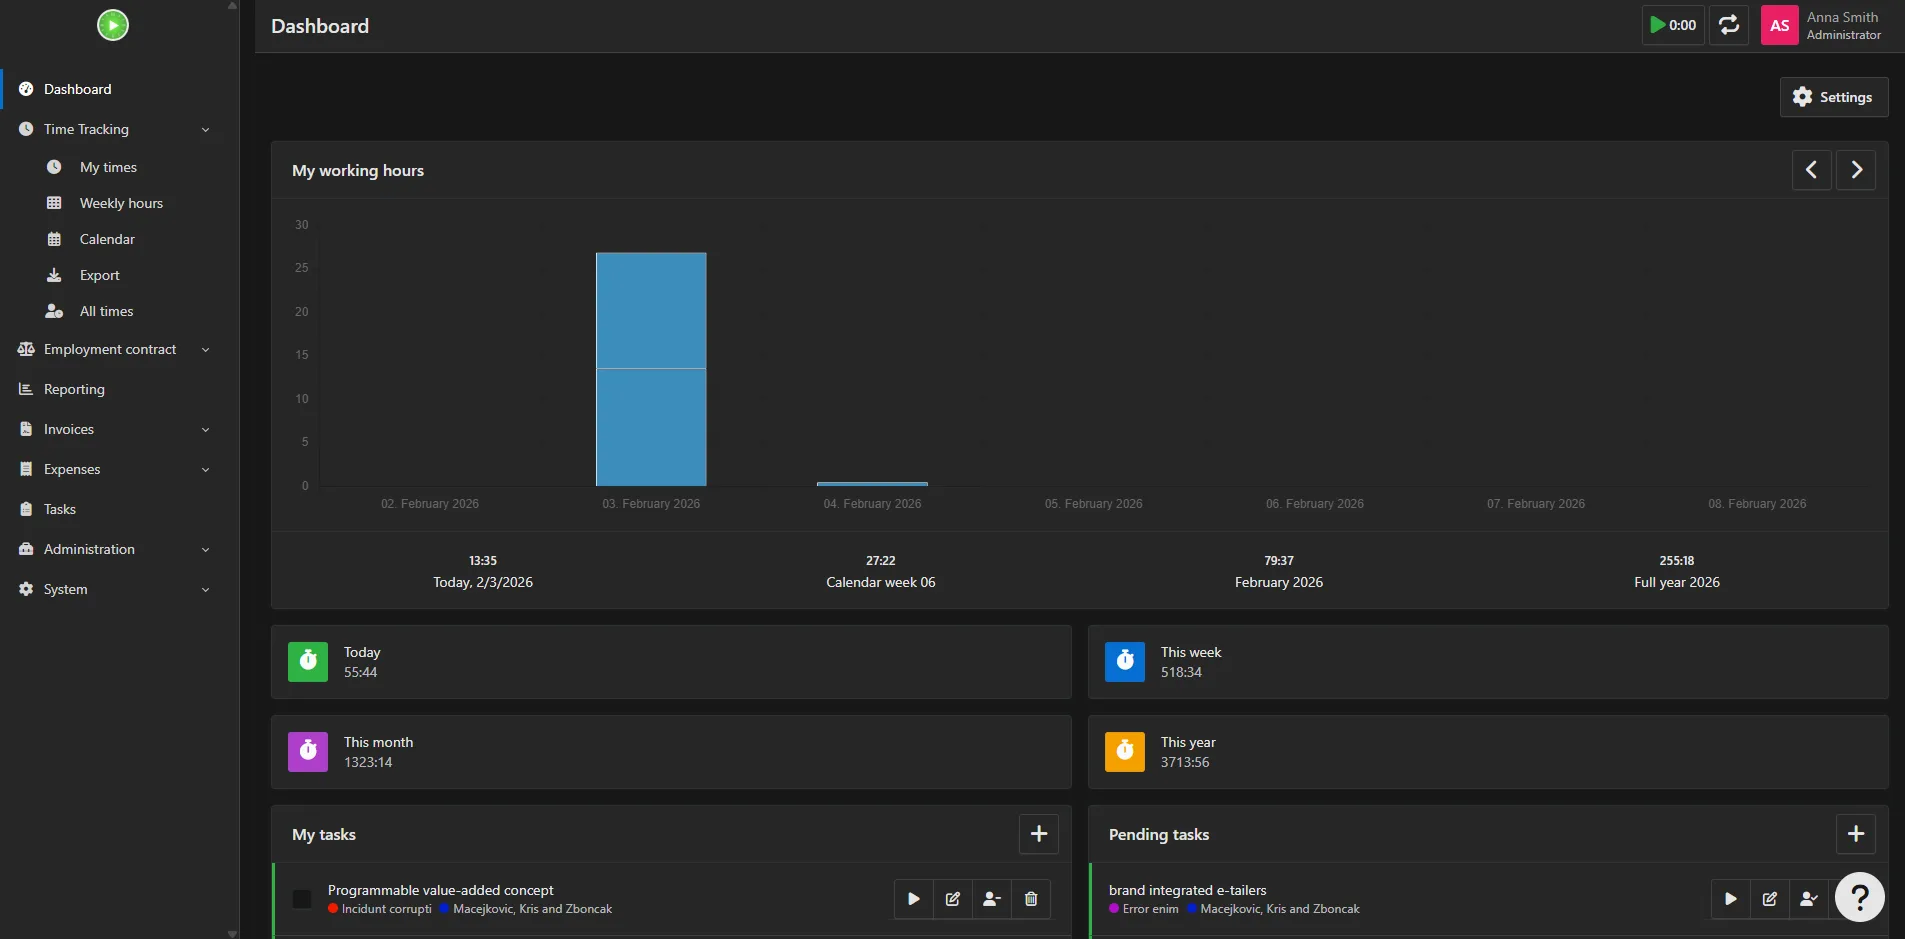Open dashboard Settings
Screen dimensions: 1905x939
[x=1833, y=97]
